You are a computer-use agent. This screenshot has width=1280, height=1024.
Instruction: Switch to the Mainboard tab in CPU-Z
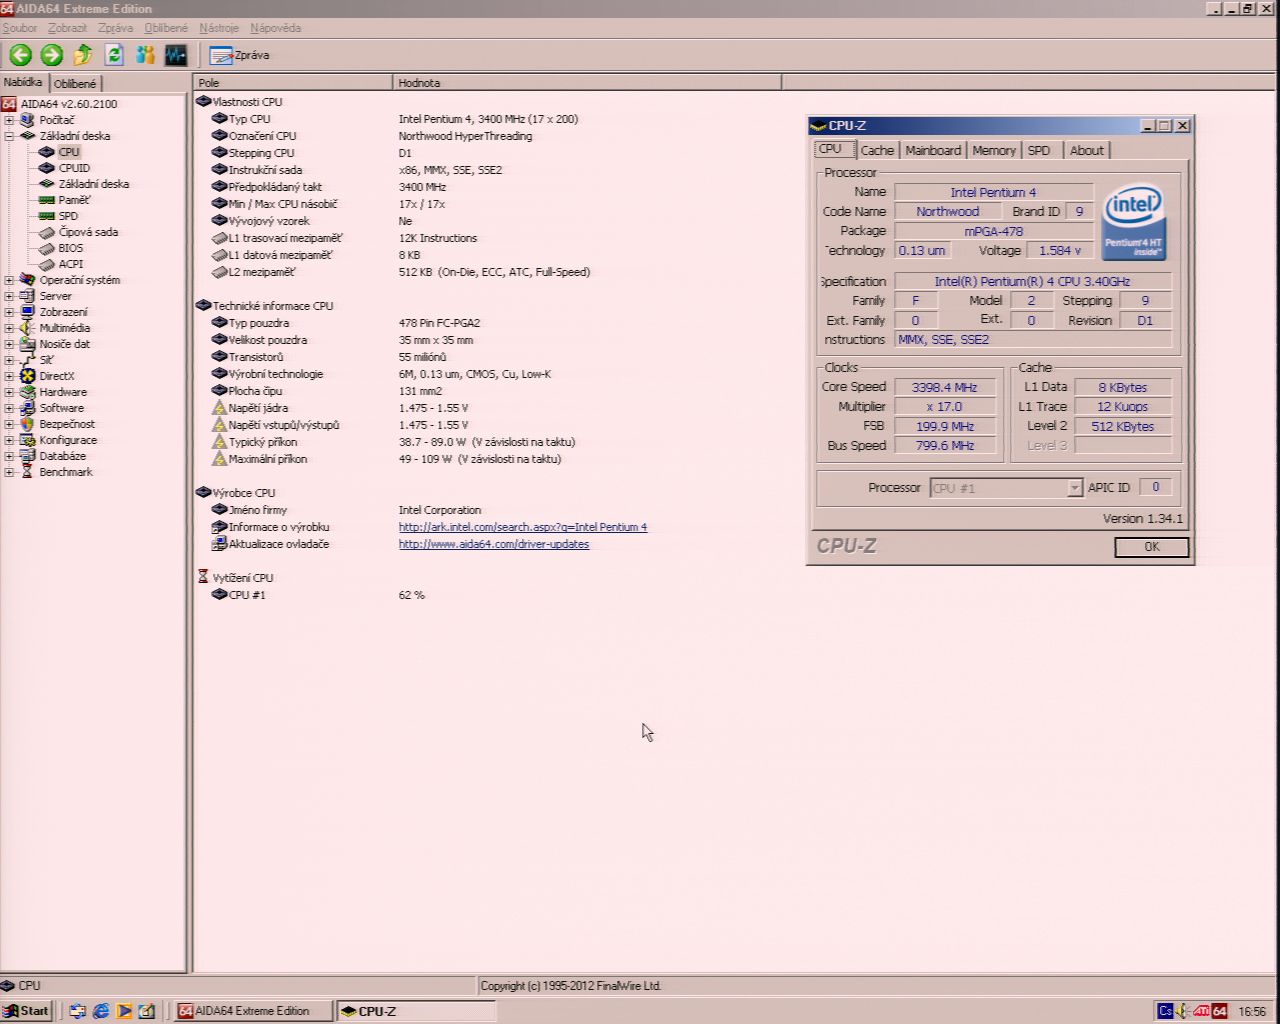coord(933,150)
